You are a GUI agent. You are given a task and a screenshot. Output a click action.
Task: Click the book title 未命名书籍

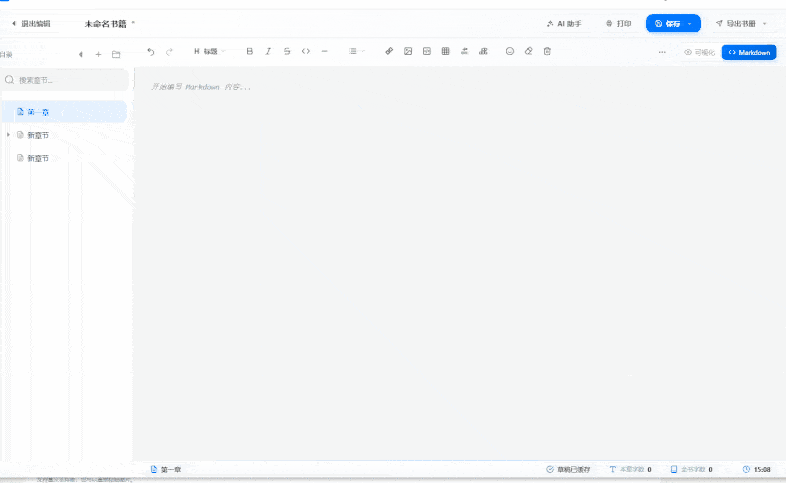point(105,24)
